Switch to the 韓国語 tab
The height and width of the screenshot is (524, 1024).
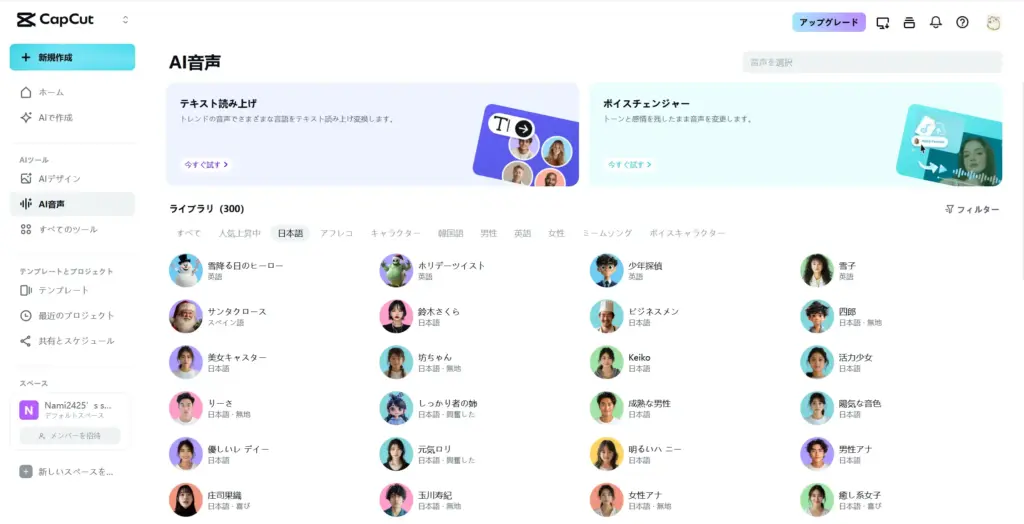450,233
